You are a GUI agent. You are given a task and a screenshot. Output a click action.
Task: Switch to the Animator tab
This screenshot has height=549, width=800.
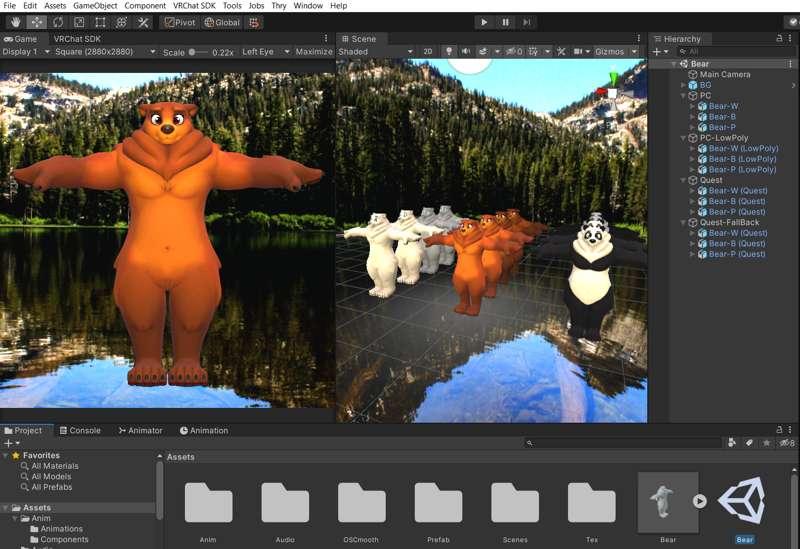pos(140,431)
